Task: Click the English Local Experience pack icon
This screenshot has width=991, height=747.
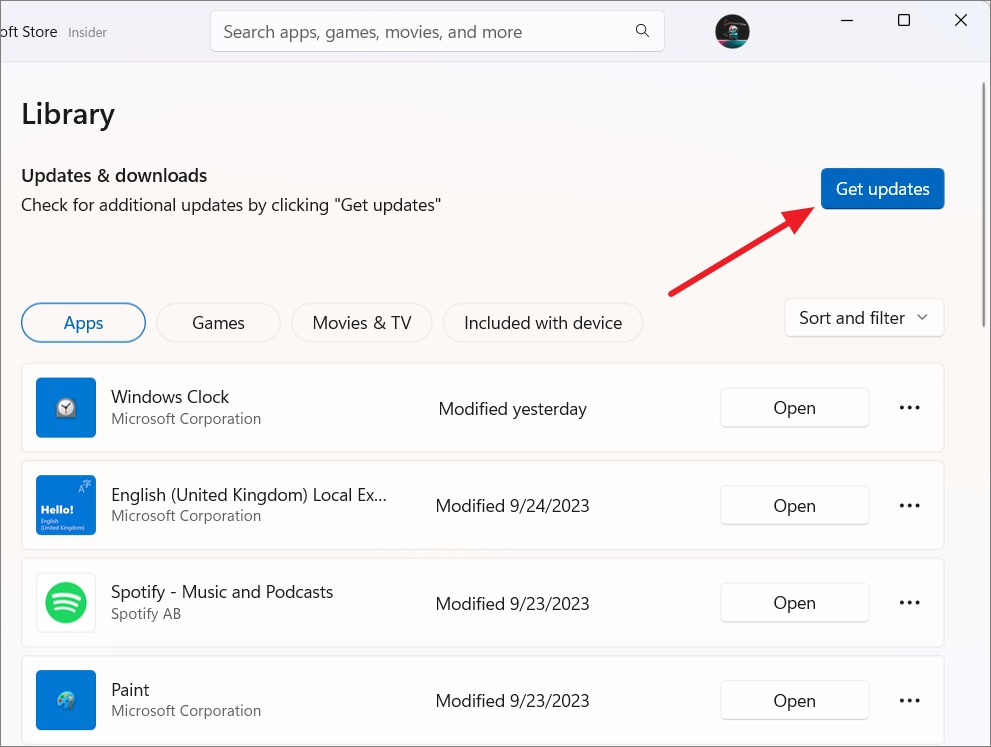Action: tap(66, 505)
